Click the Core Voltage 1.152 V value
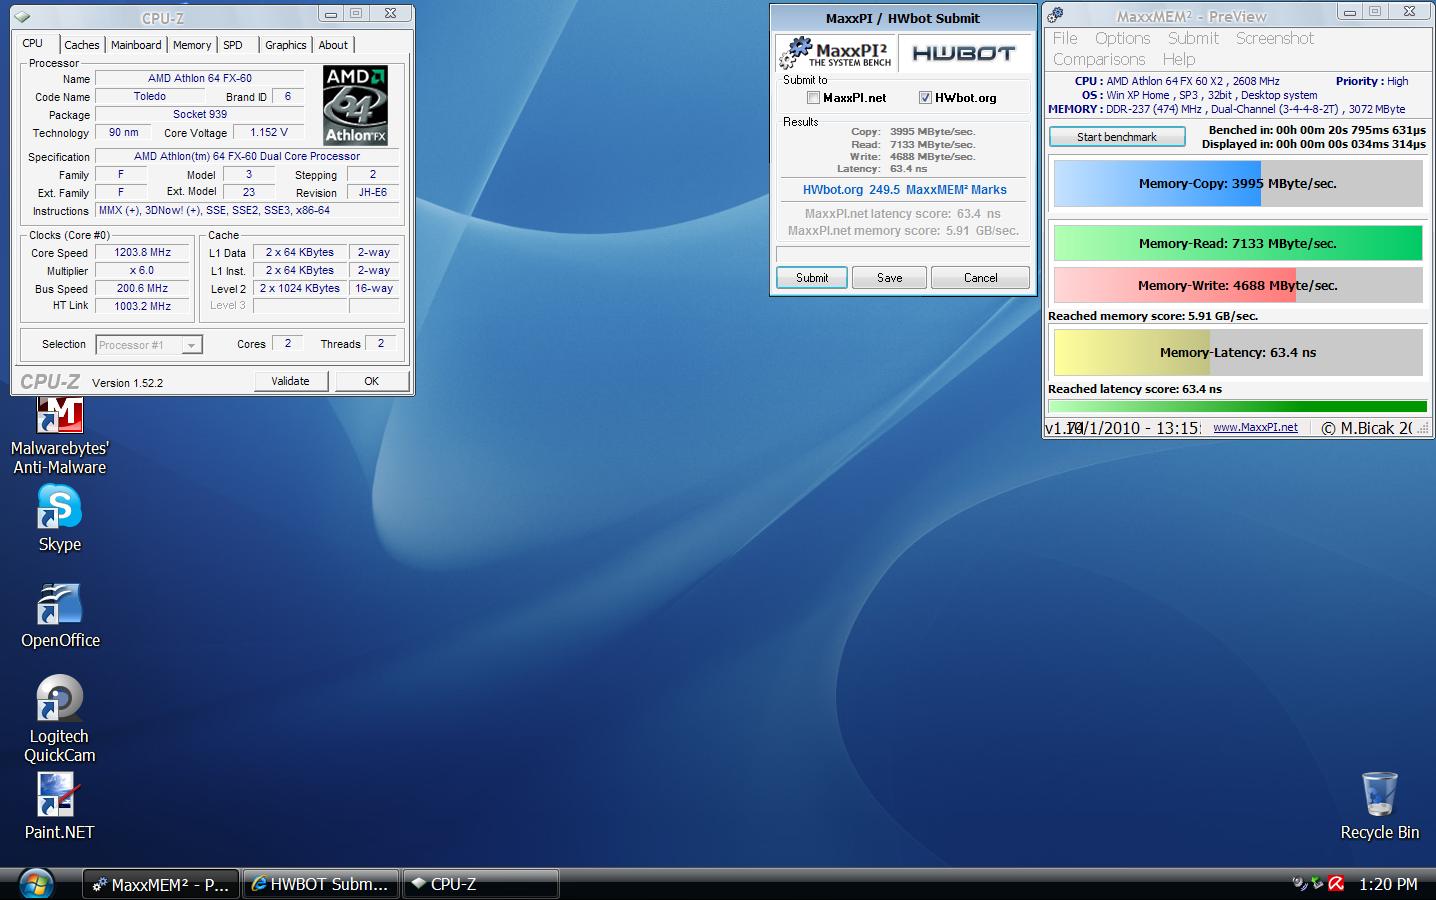Image resolution: width=1436 pixels, height=900 pixels. (x=269, y=132)
